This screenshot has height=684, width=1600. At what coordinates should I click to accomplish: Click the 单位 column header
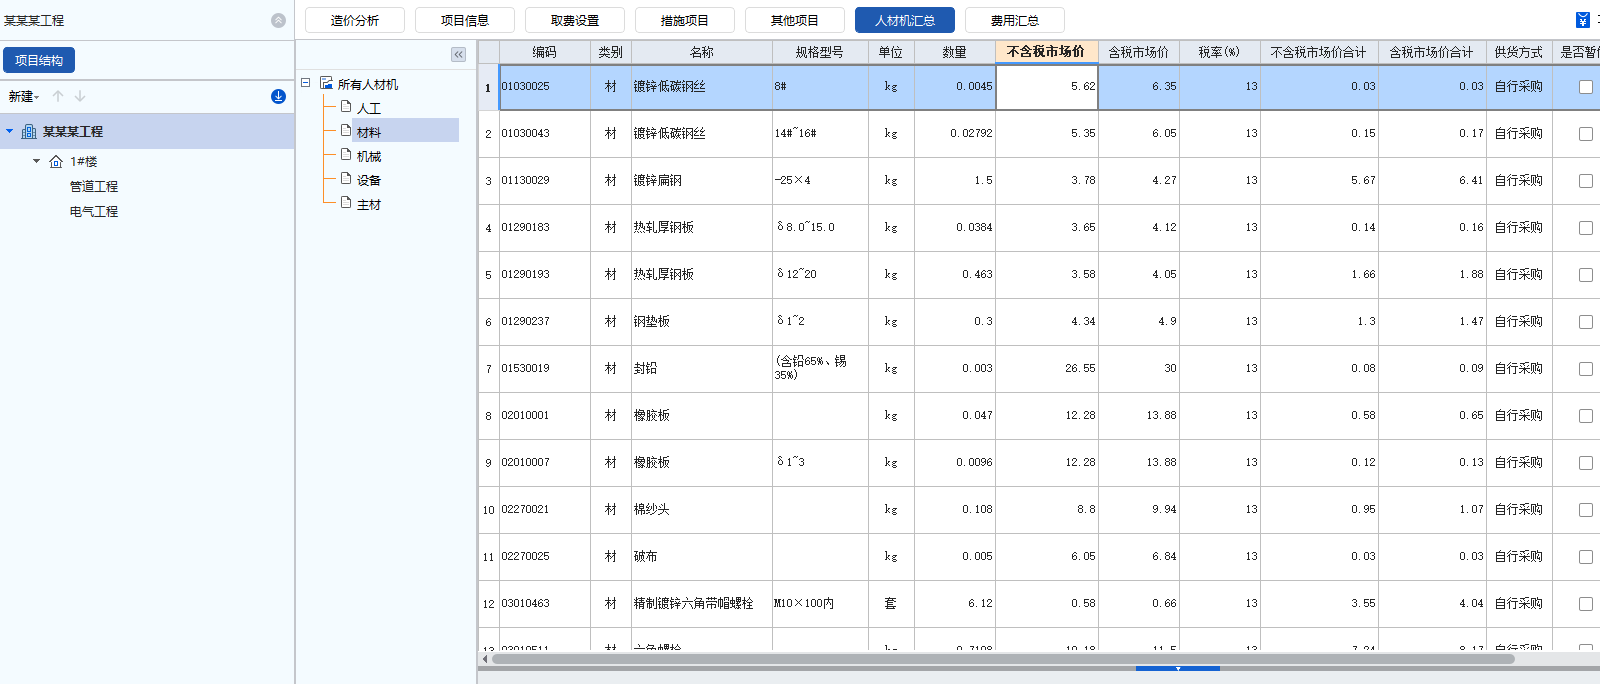click(x=890, y=52)
